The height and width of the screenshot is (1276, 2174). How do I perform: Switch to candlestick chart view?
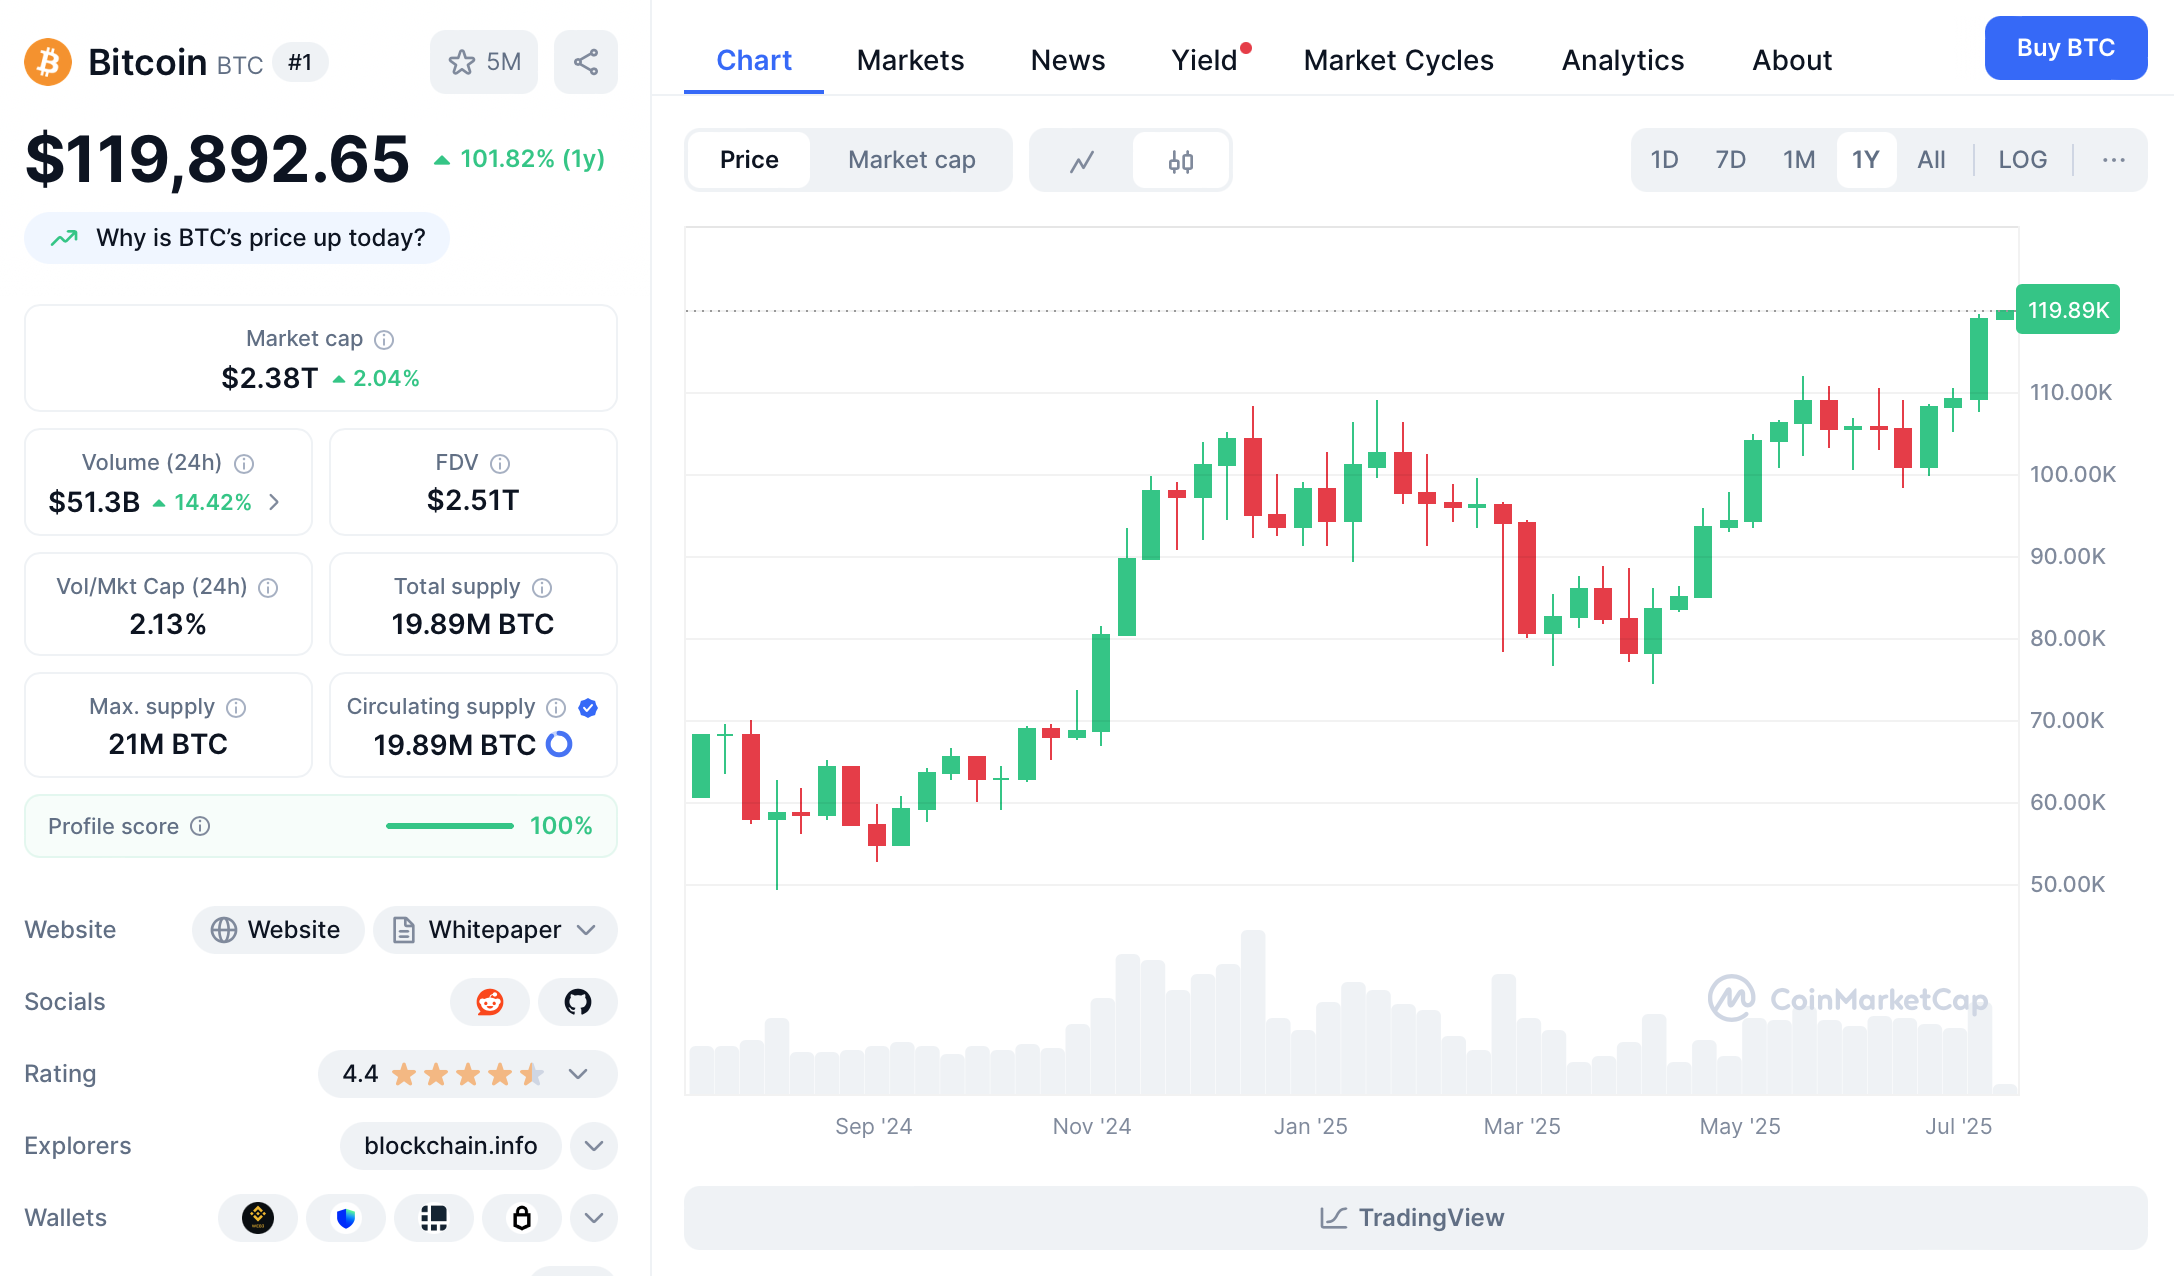click(1181, 161)
